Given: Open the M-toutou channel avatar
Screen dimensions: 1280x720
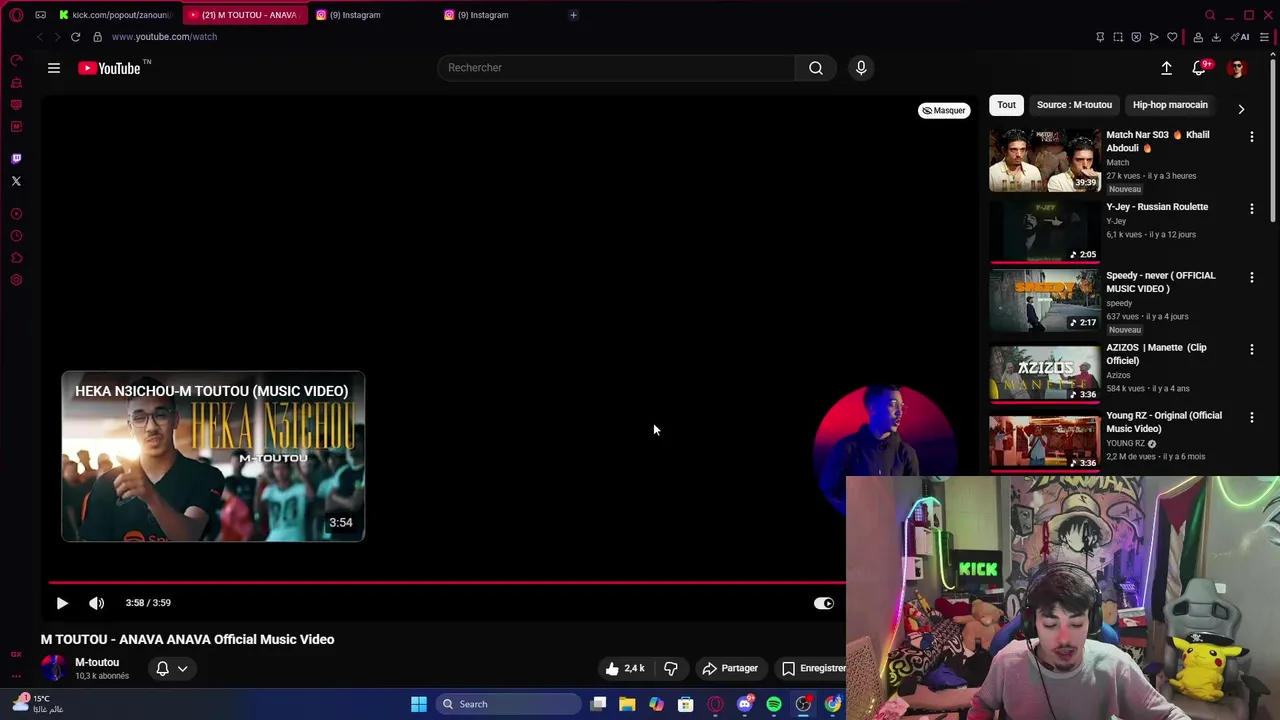Looking at the screenshot, I should [53, 668].
